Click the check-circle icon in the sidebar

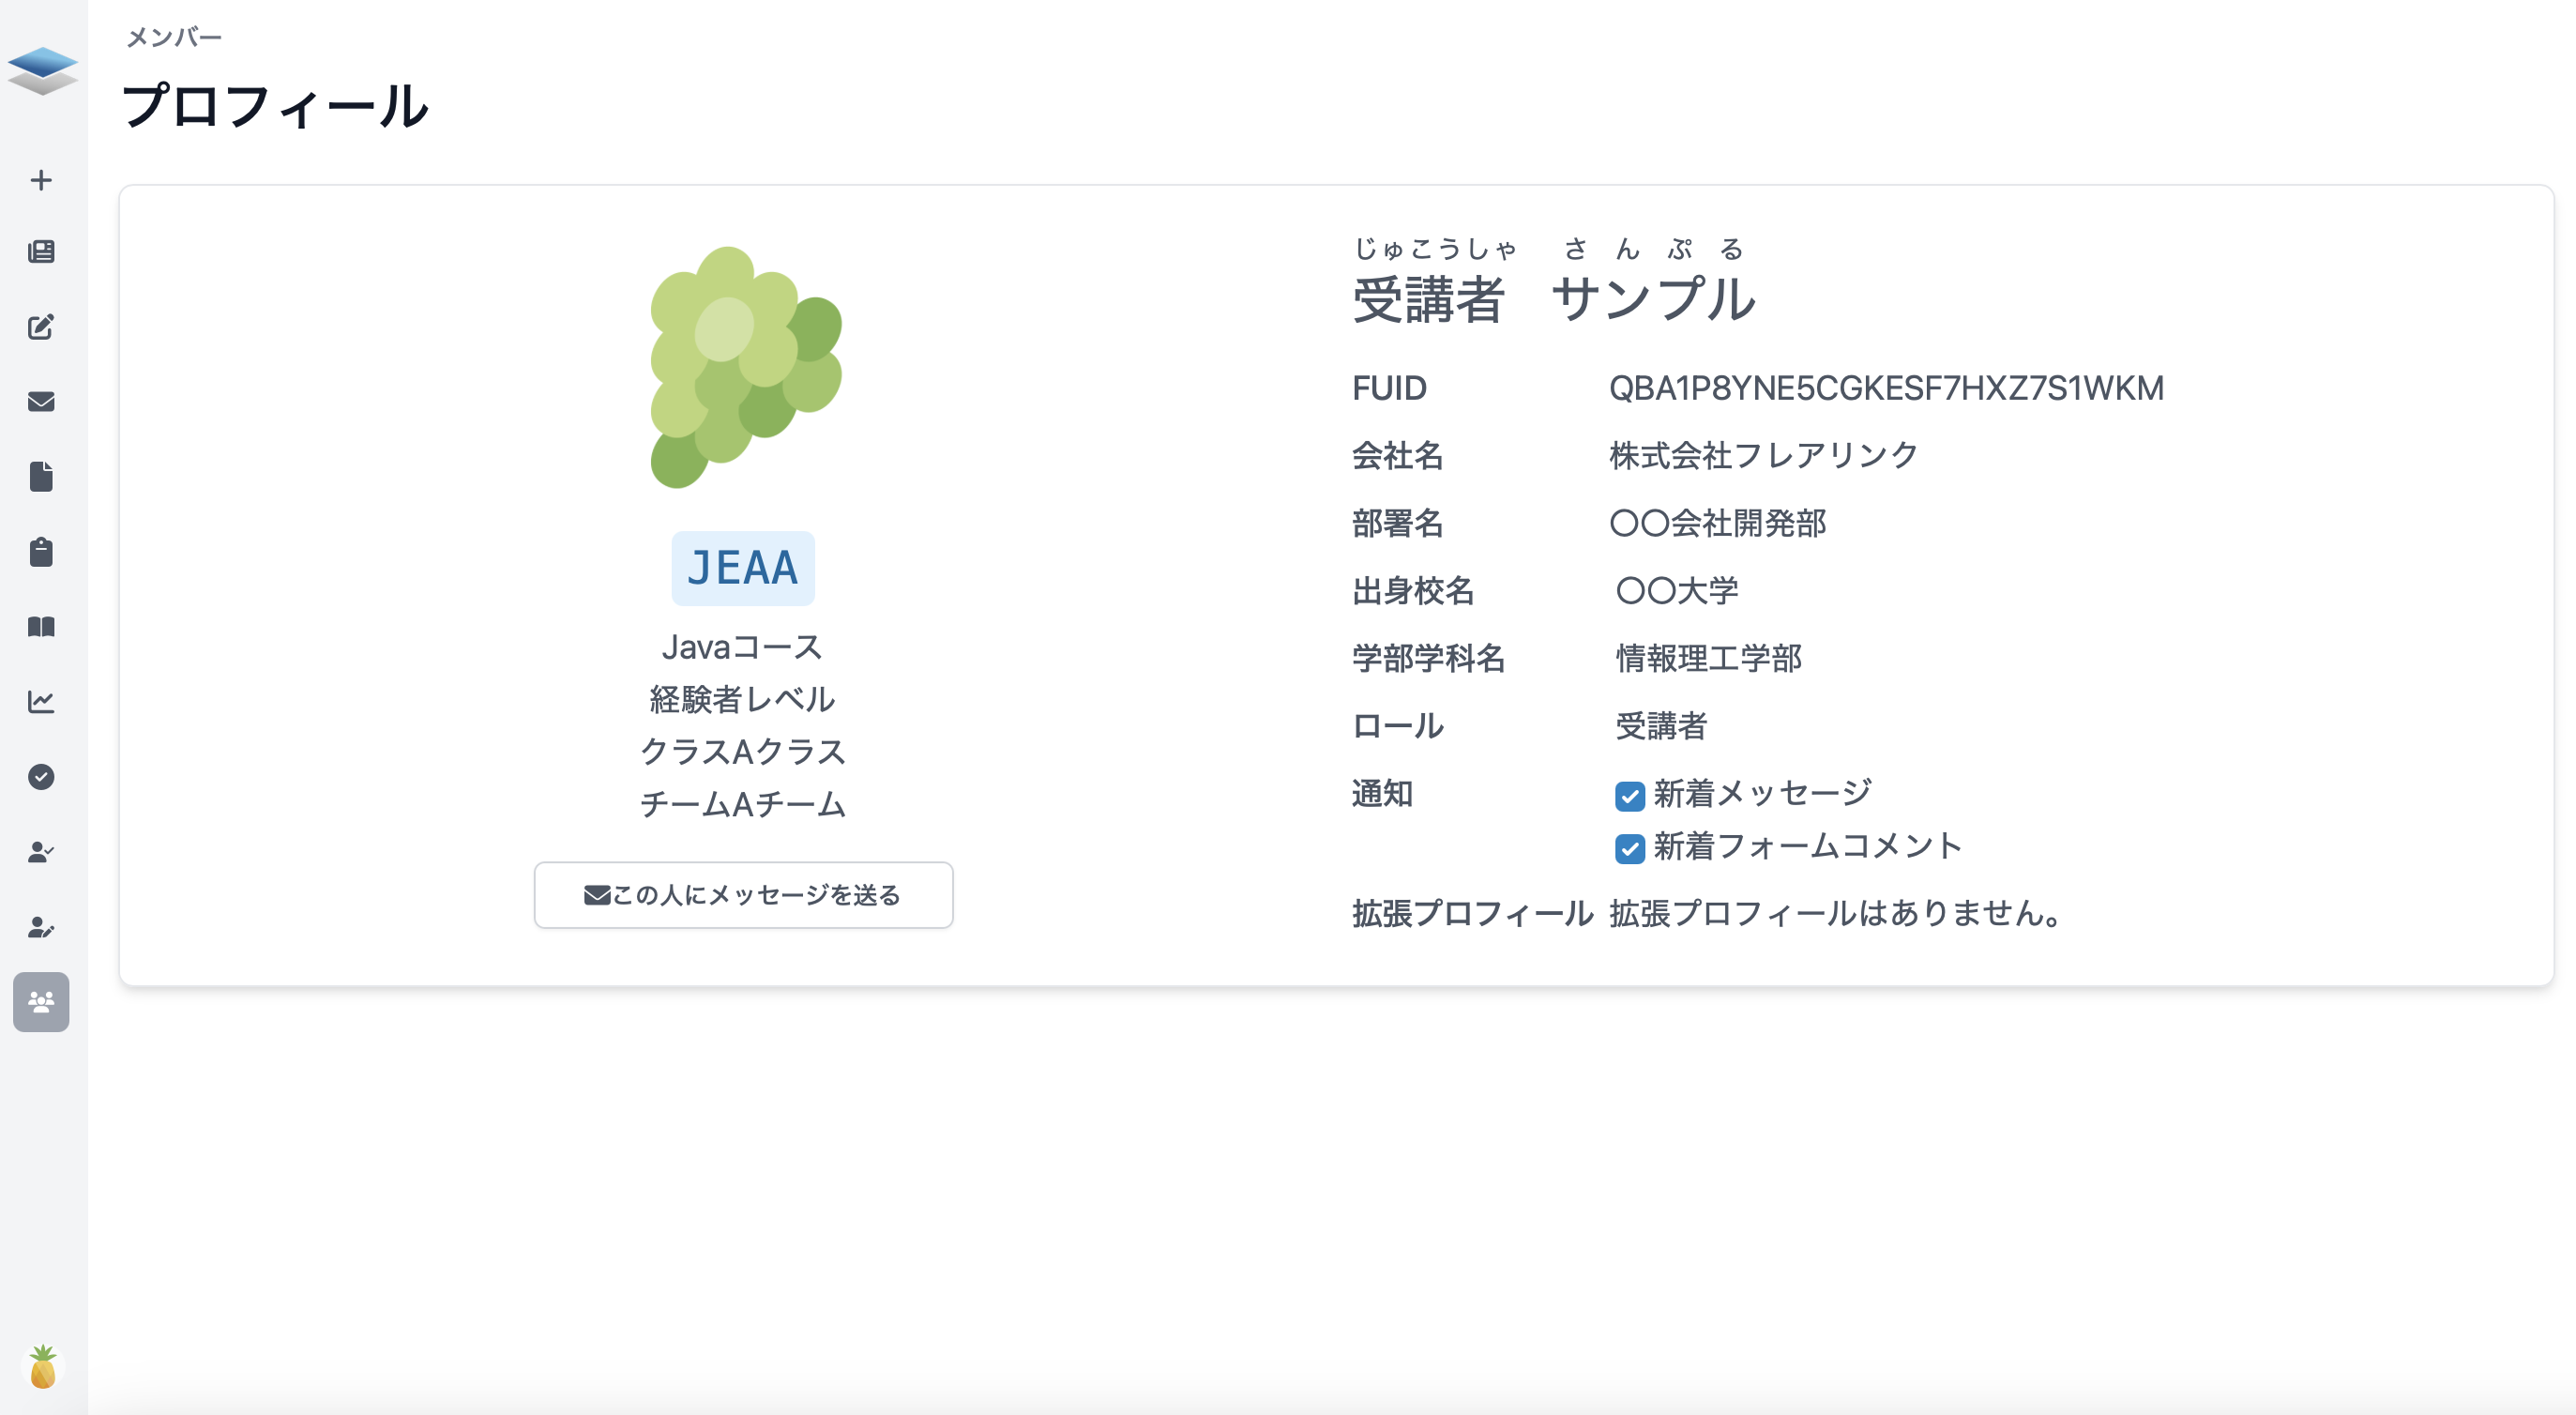tap(41, 778)
